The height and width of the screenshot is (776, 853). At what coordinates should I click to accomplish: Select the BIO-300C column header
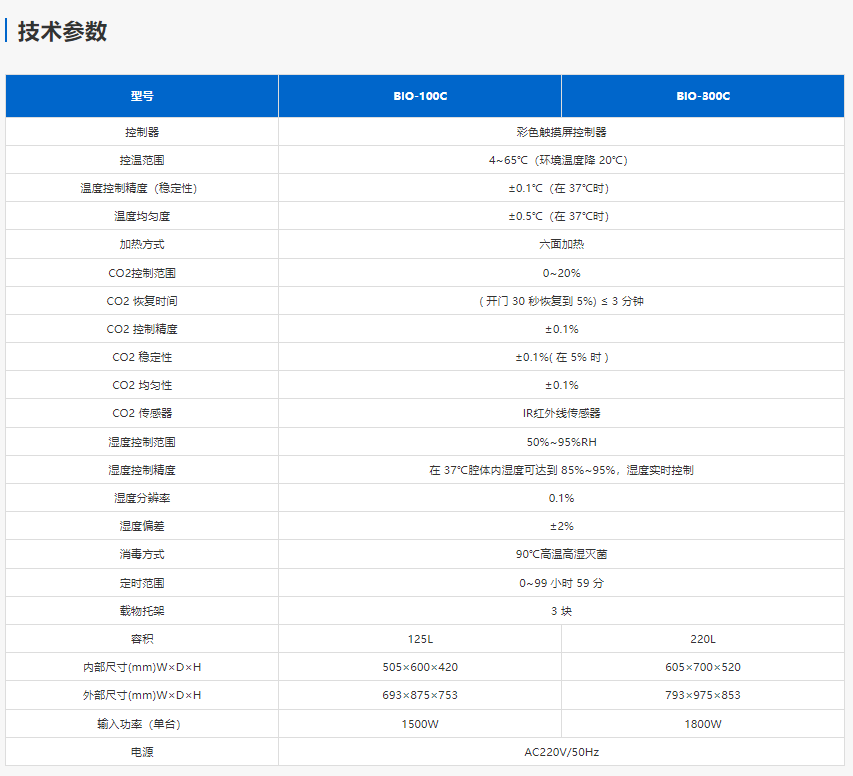(703, 96)
